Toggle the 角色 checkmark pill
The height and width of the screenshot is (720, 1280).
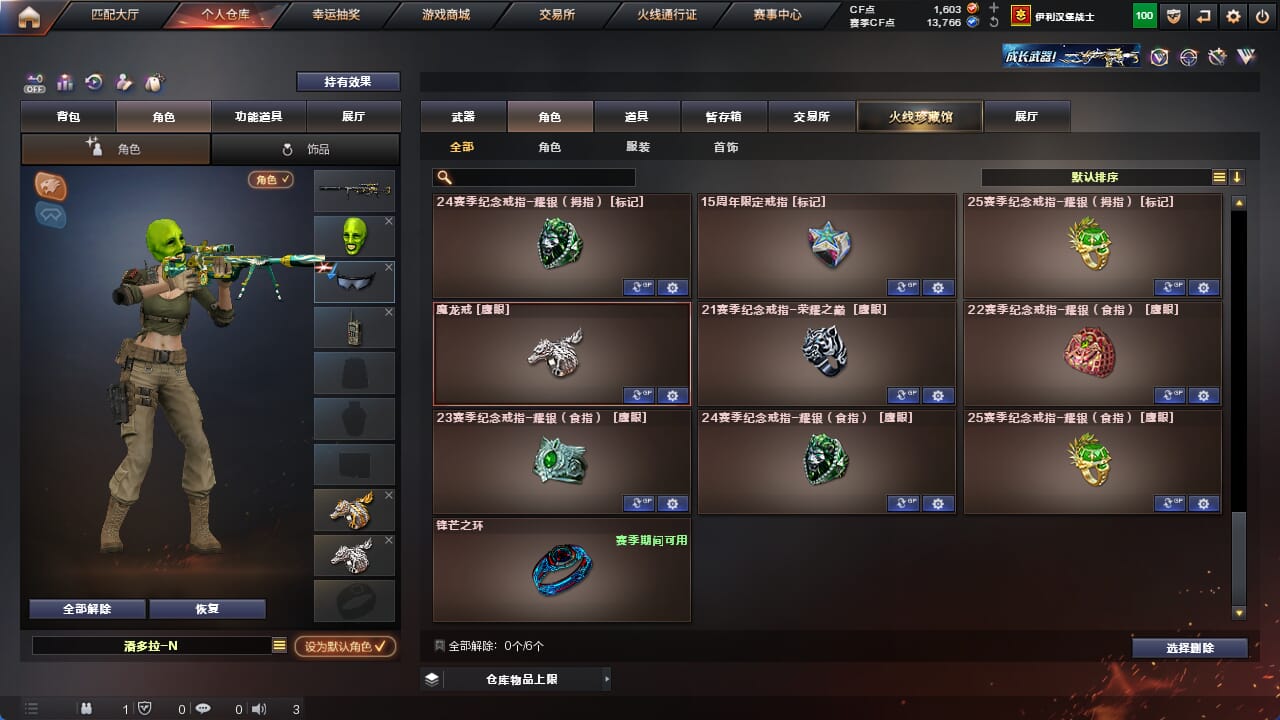point(271,179)
